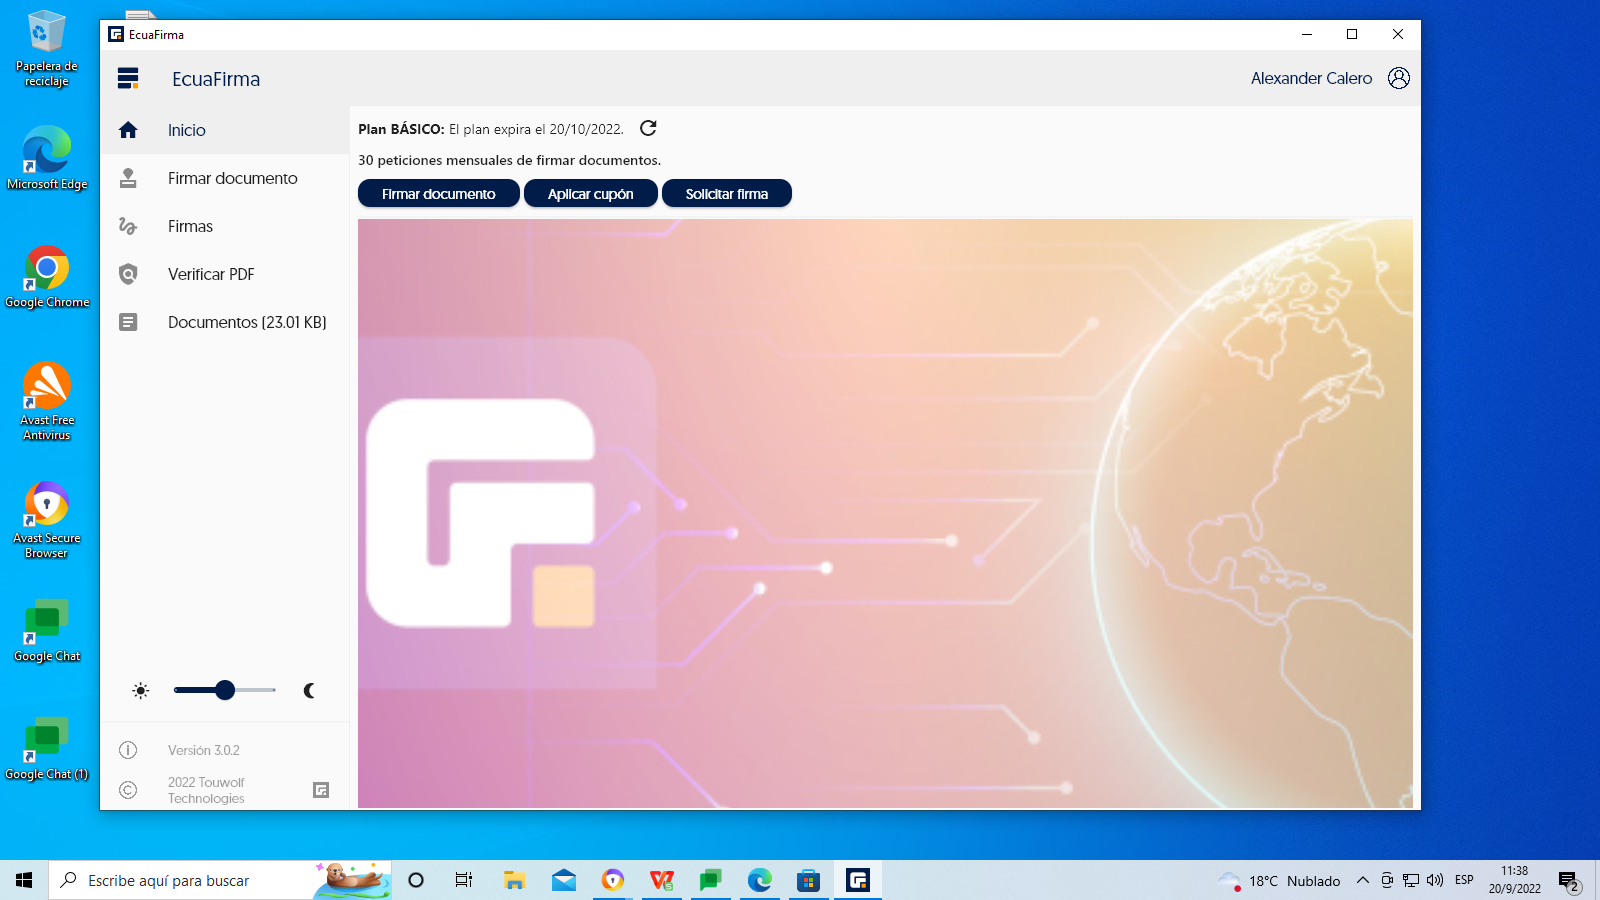
Task: Click the copyright icon beside Touwolf Technologies
Action: click(128, 790)
